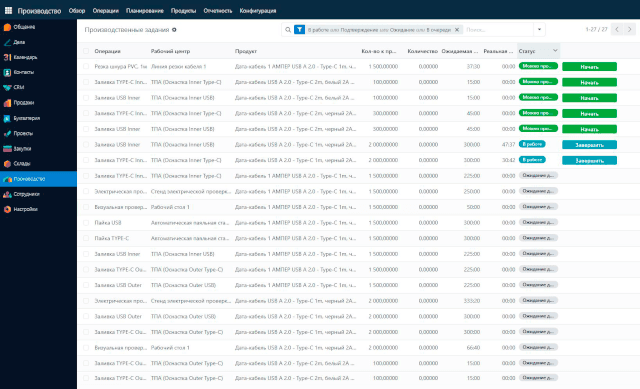
Task: Click the Пайка USB operation cell
Action: pyautogui.click(x=108, y=223)
